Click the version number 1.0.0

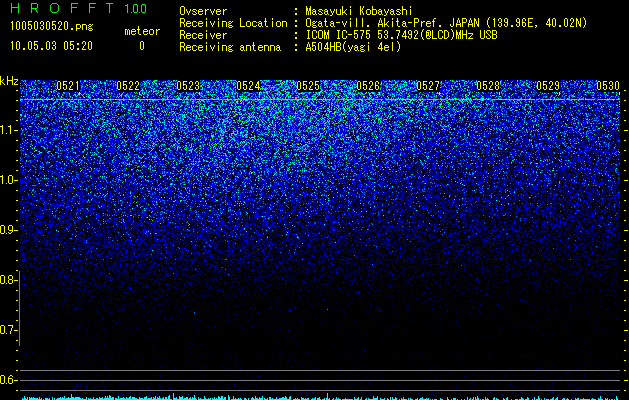[x=136, y=8]
